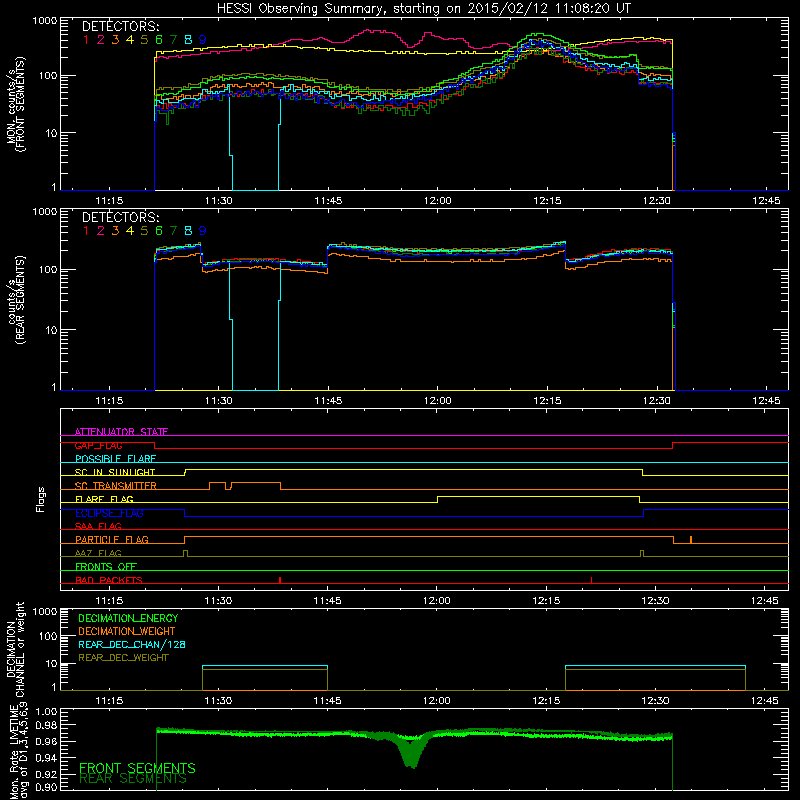
Task: Select detector number 2 in the front segments legend
Action: pos(101,40)
